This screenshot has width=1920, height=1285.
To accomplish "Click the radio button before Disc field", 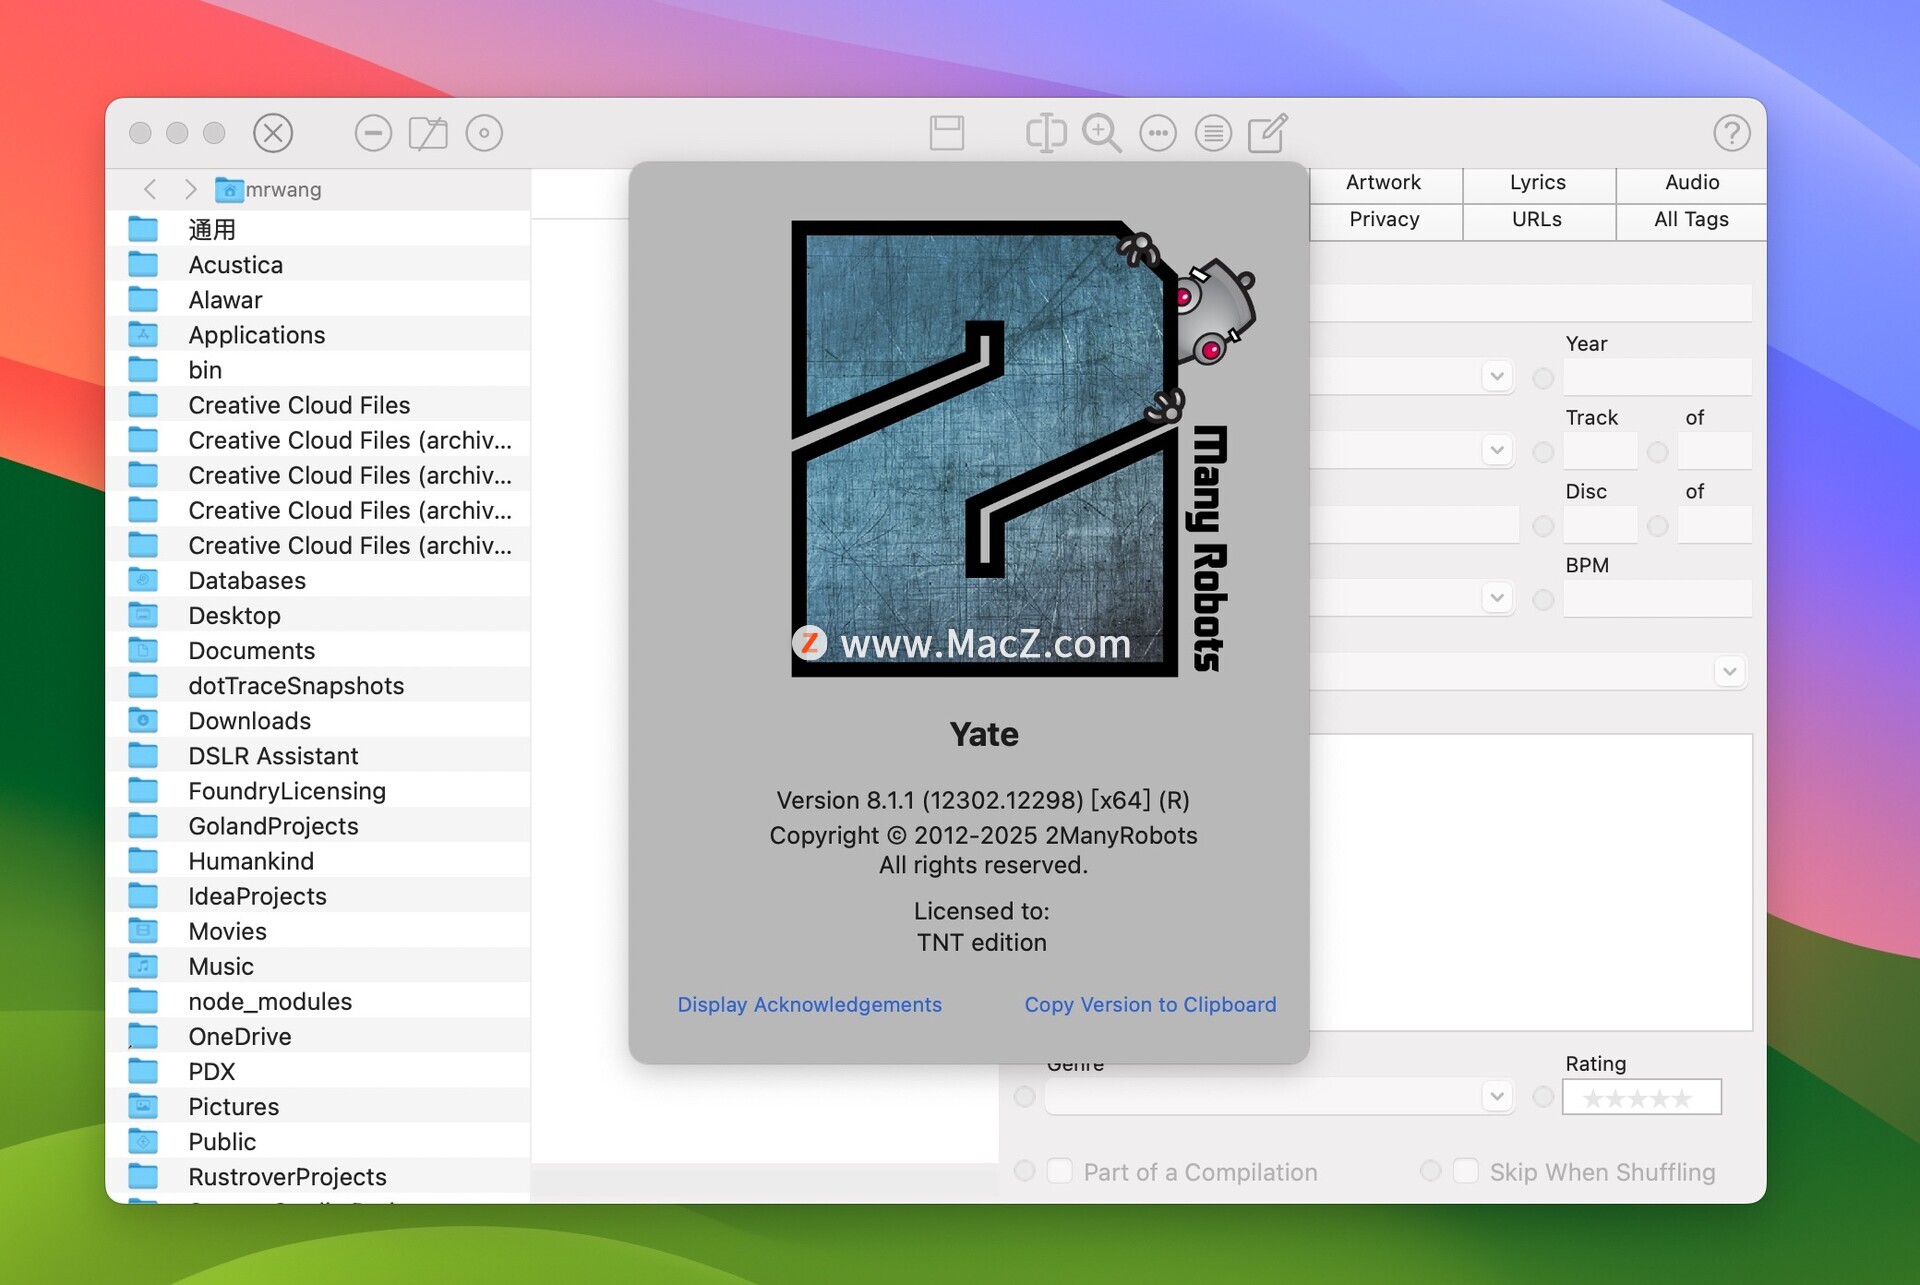I will pos(1543,526).
